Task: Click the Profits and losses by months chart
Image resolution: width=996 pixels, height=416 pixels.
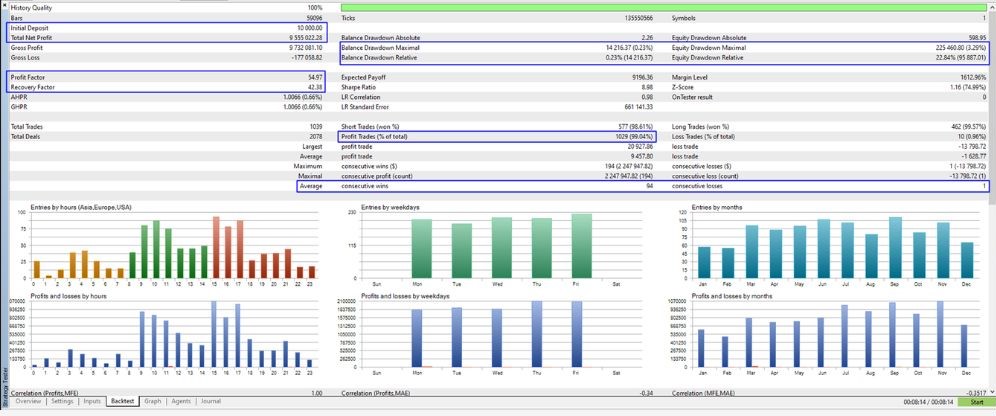Action: point(827,333)
